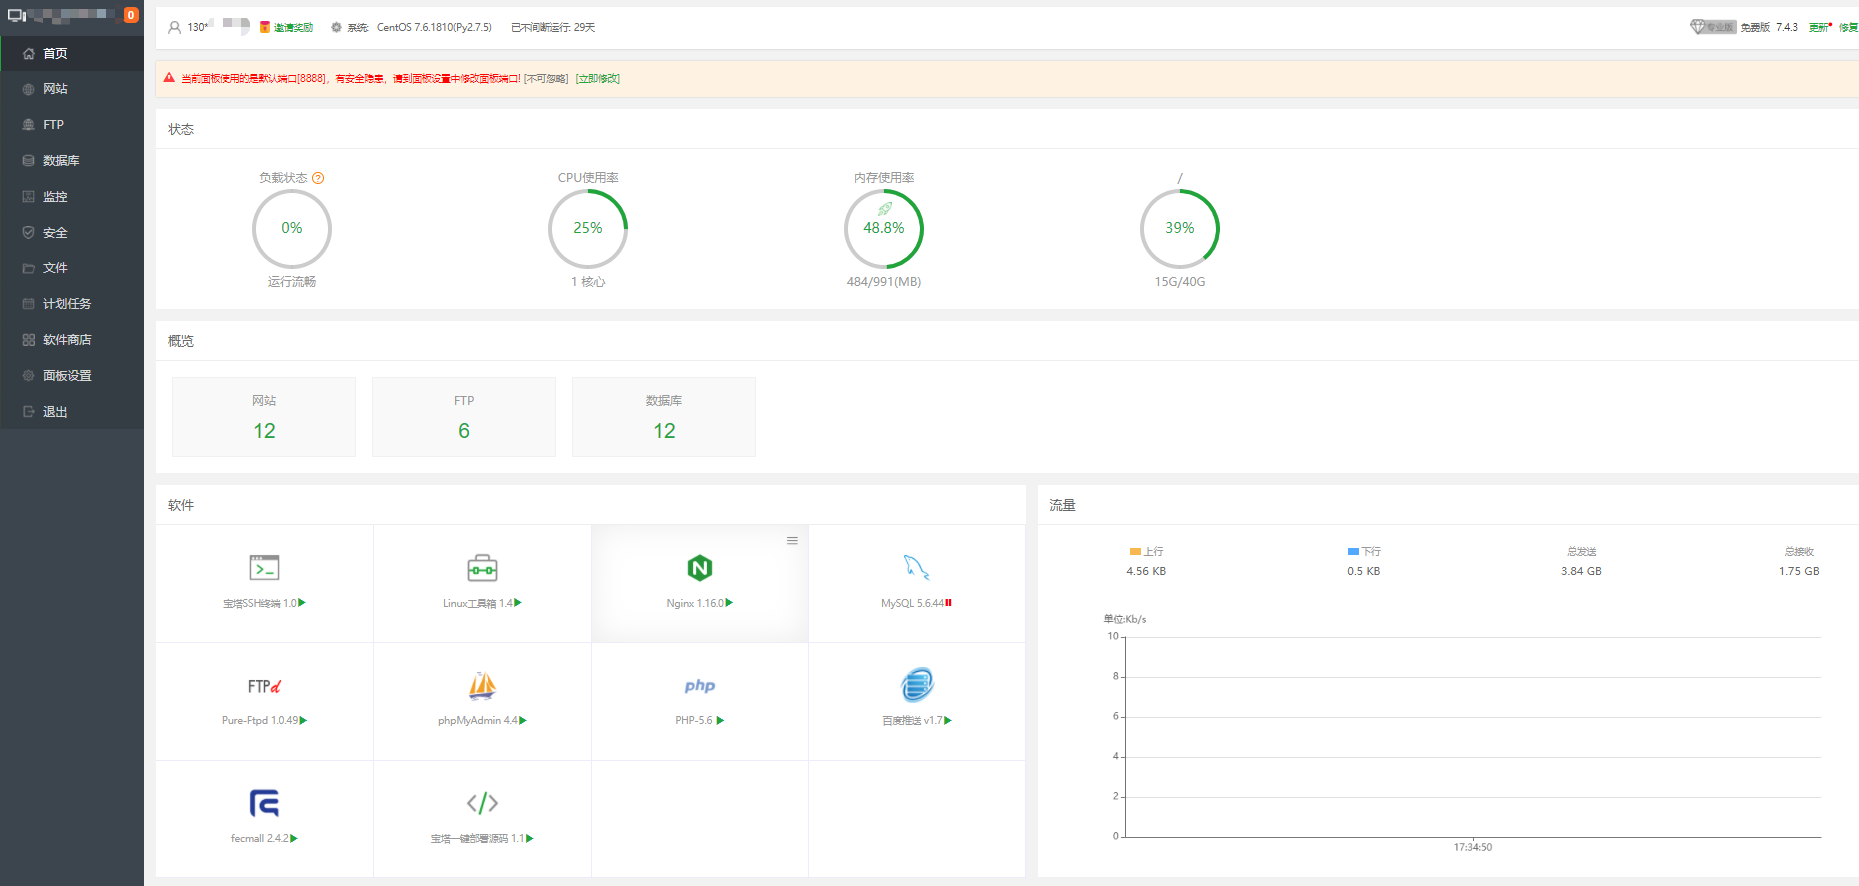Viewport: 1859px width, 886px height.
Task: Toggle the 下行 downstream legend
Action: coord(1364,552)
